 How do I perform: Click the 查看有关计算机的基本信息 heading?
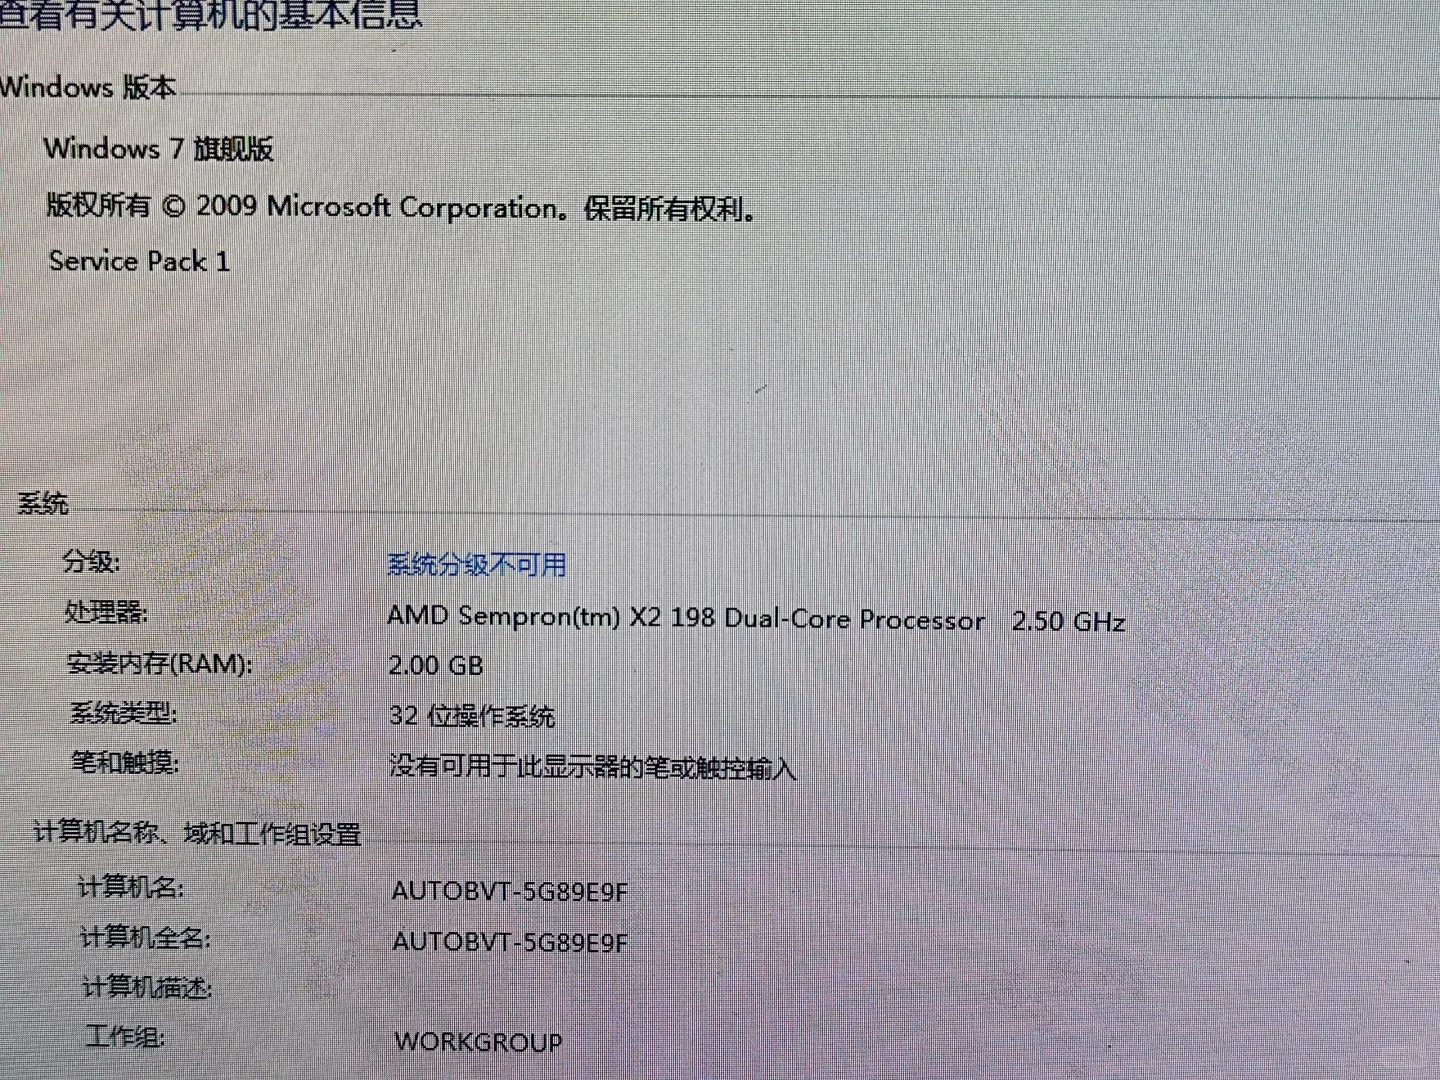coord(212,16)
